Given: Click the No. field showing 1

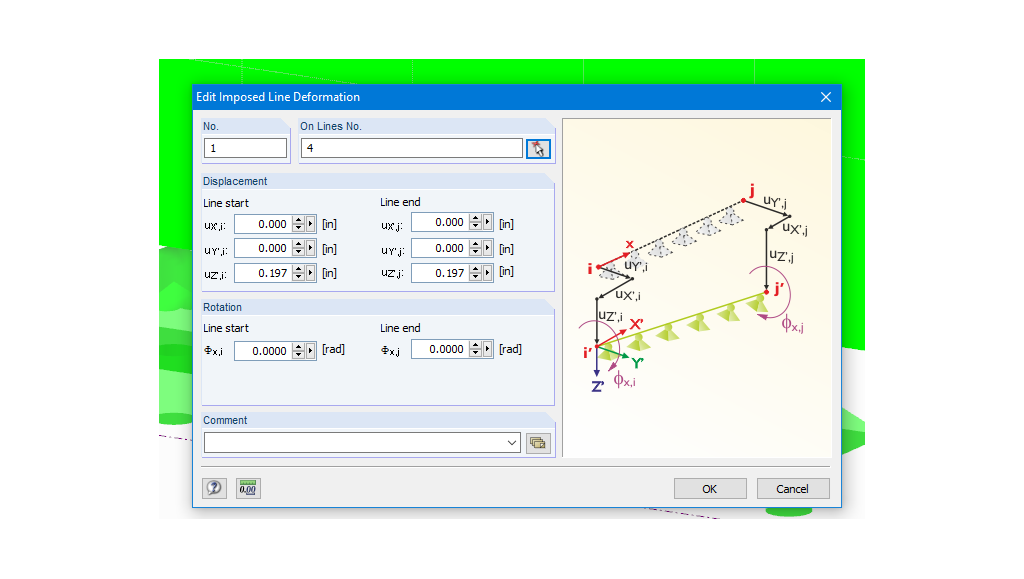Looking at the screenshot, I should 245,148.
